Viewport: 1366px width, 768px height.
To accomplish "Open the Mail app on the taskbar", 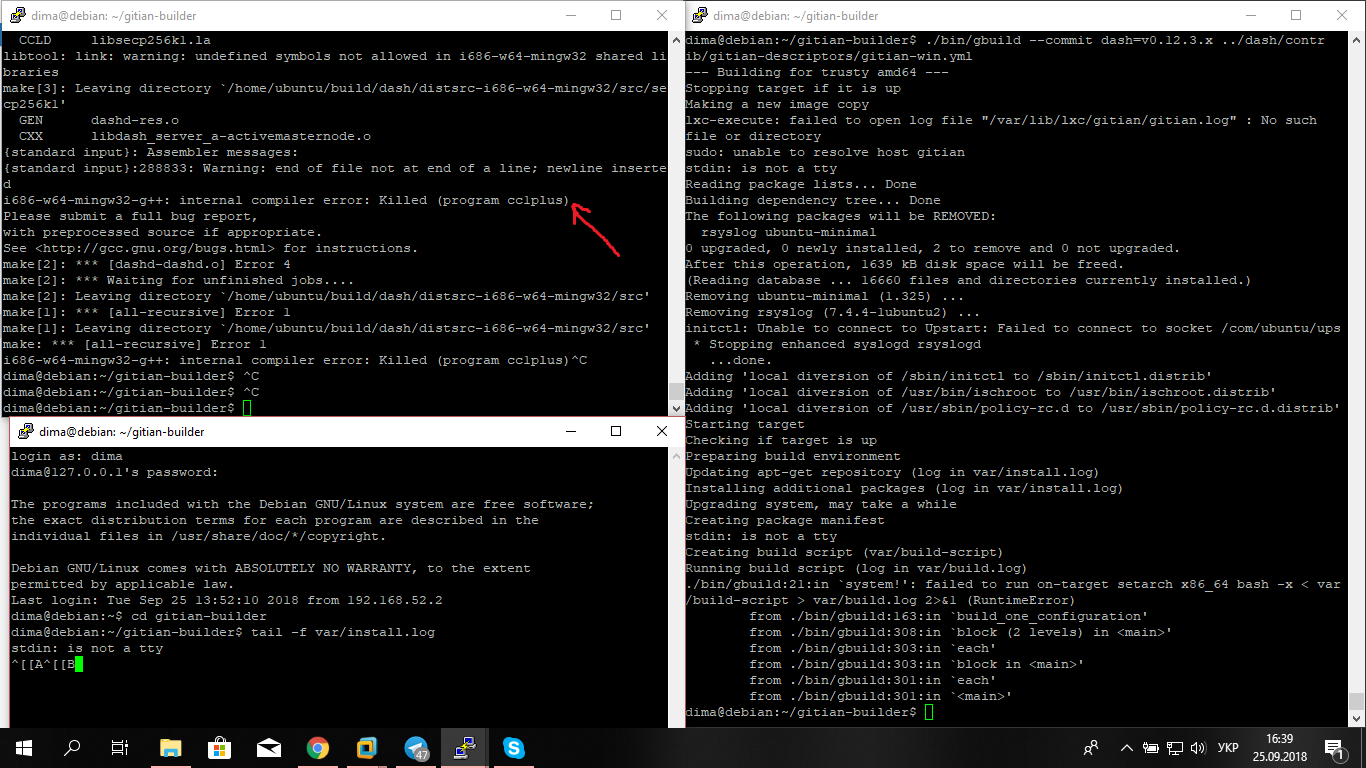I will click(x=269, y=747).
